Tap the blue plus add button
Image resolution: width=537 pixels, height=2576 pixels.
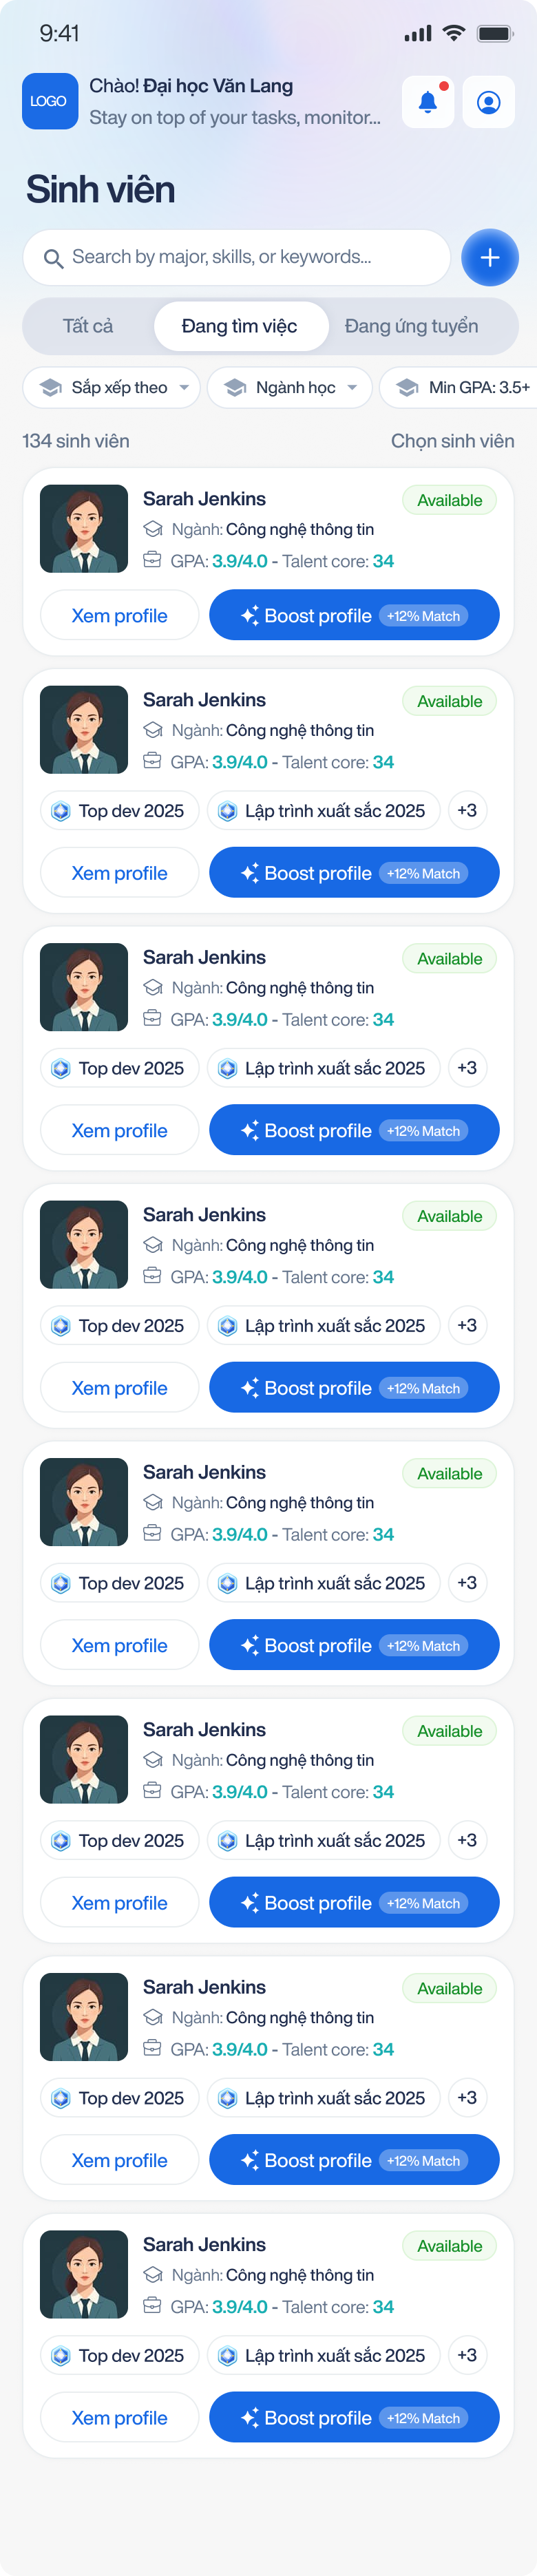pos(490,258)
